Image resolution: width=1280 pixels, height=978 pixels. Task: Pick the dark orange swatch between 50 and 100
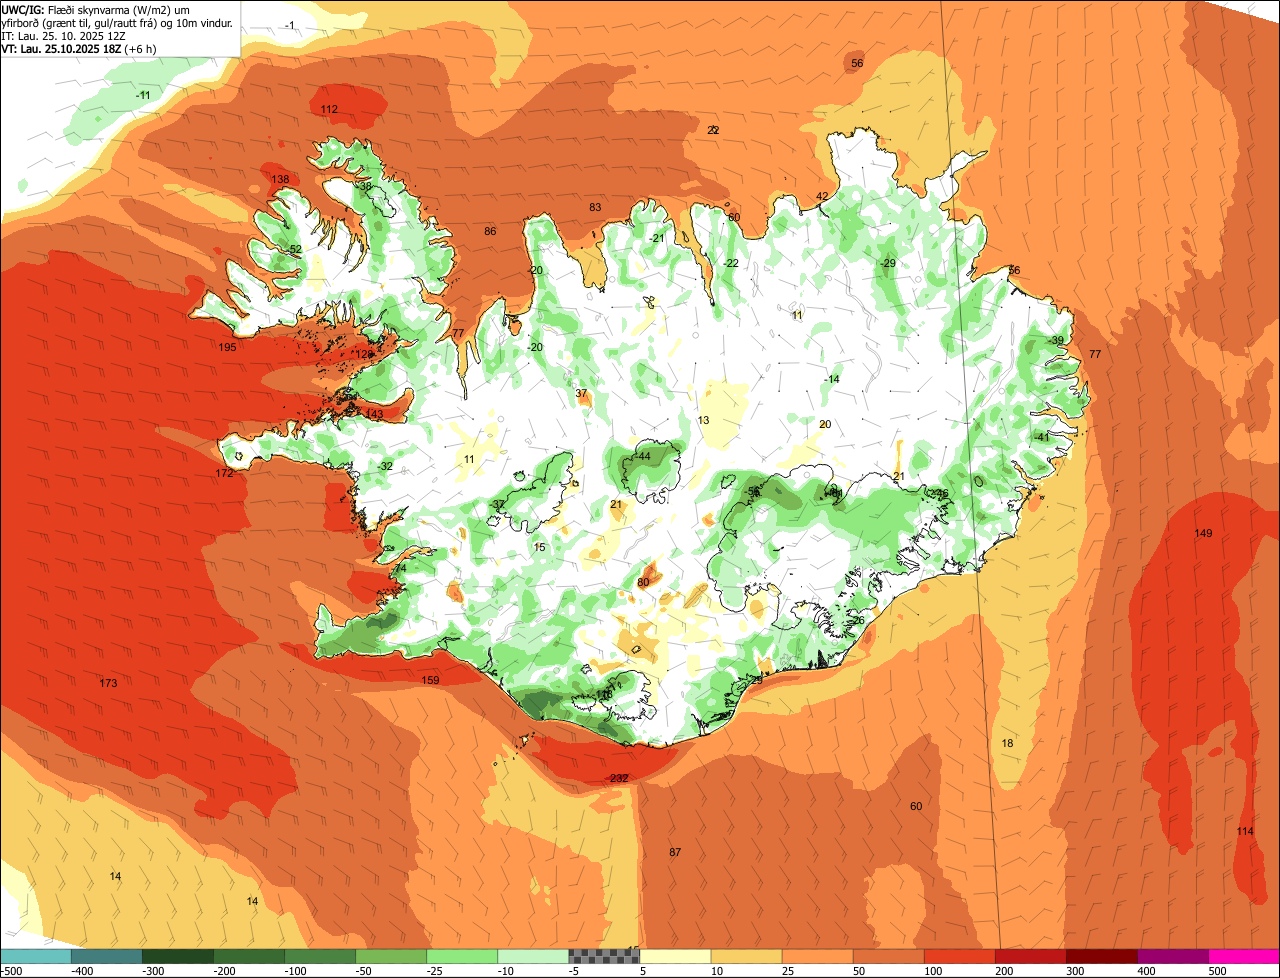point(888,957)
